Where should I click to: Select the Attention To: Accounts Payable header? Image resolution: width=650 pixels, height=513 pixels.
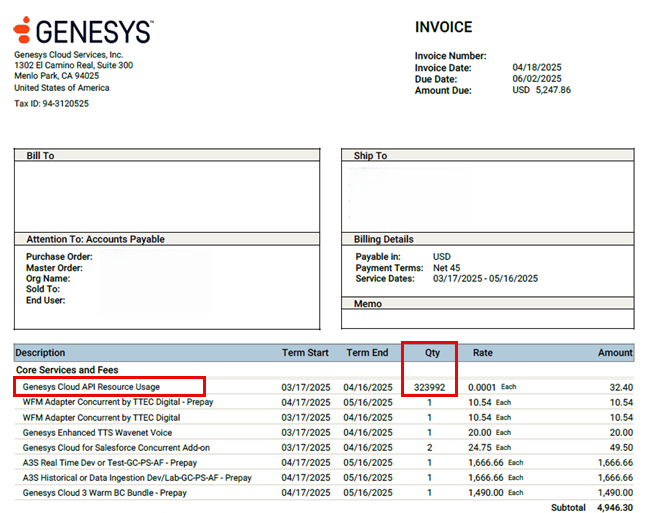[x=95, y=239]
